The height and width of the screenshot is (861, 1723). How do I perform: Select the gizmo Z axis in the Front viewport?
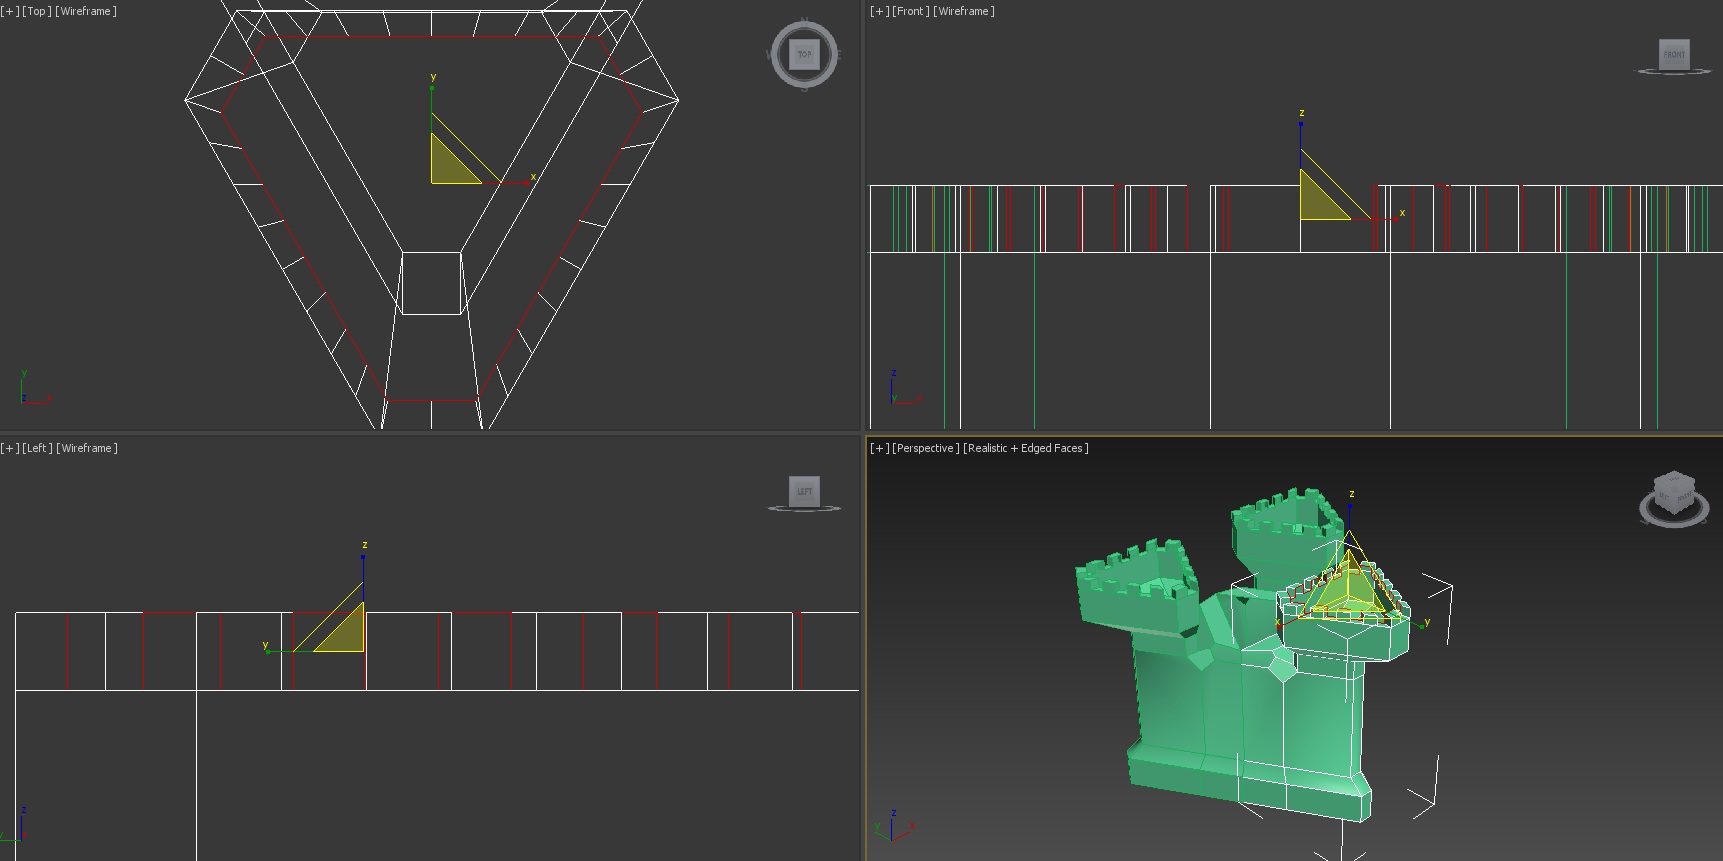[1301, 135]
